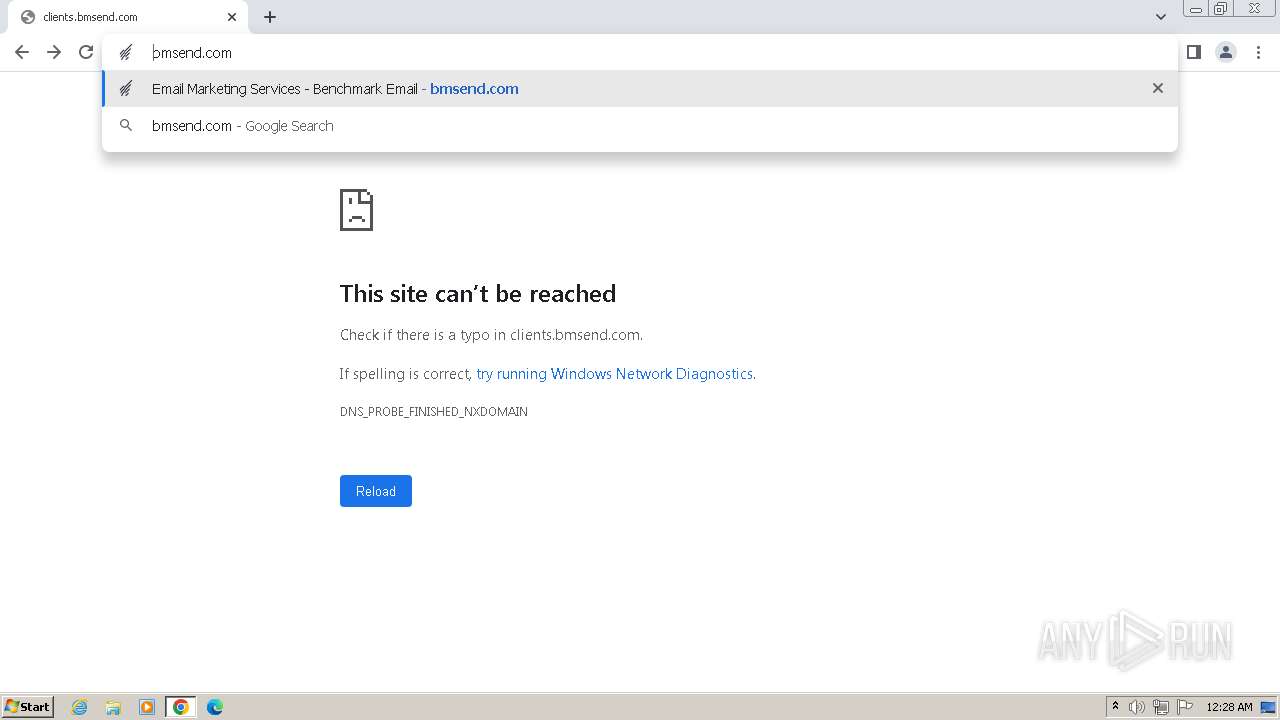Show hidden system tray icons

[x=1115, y=707]
